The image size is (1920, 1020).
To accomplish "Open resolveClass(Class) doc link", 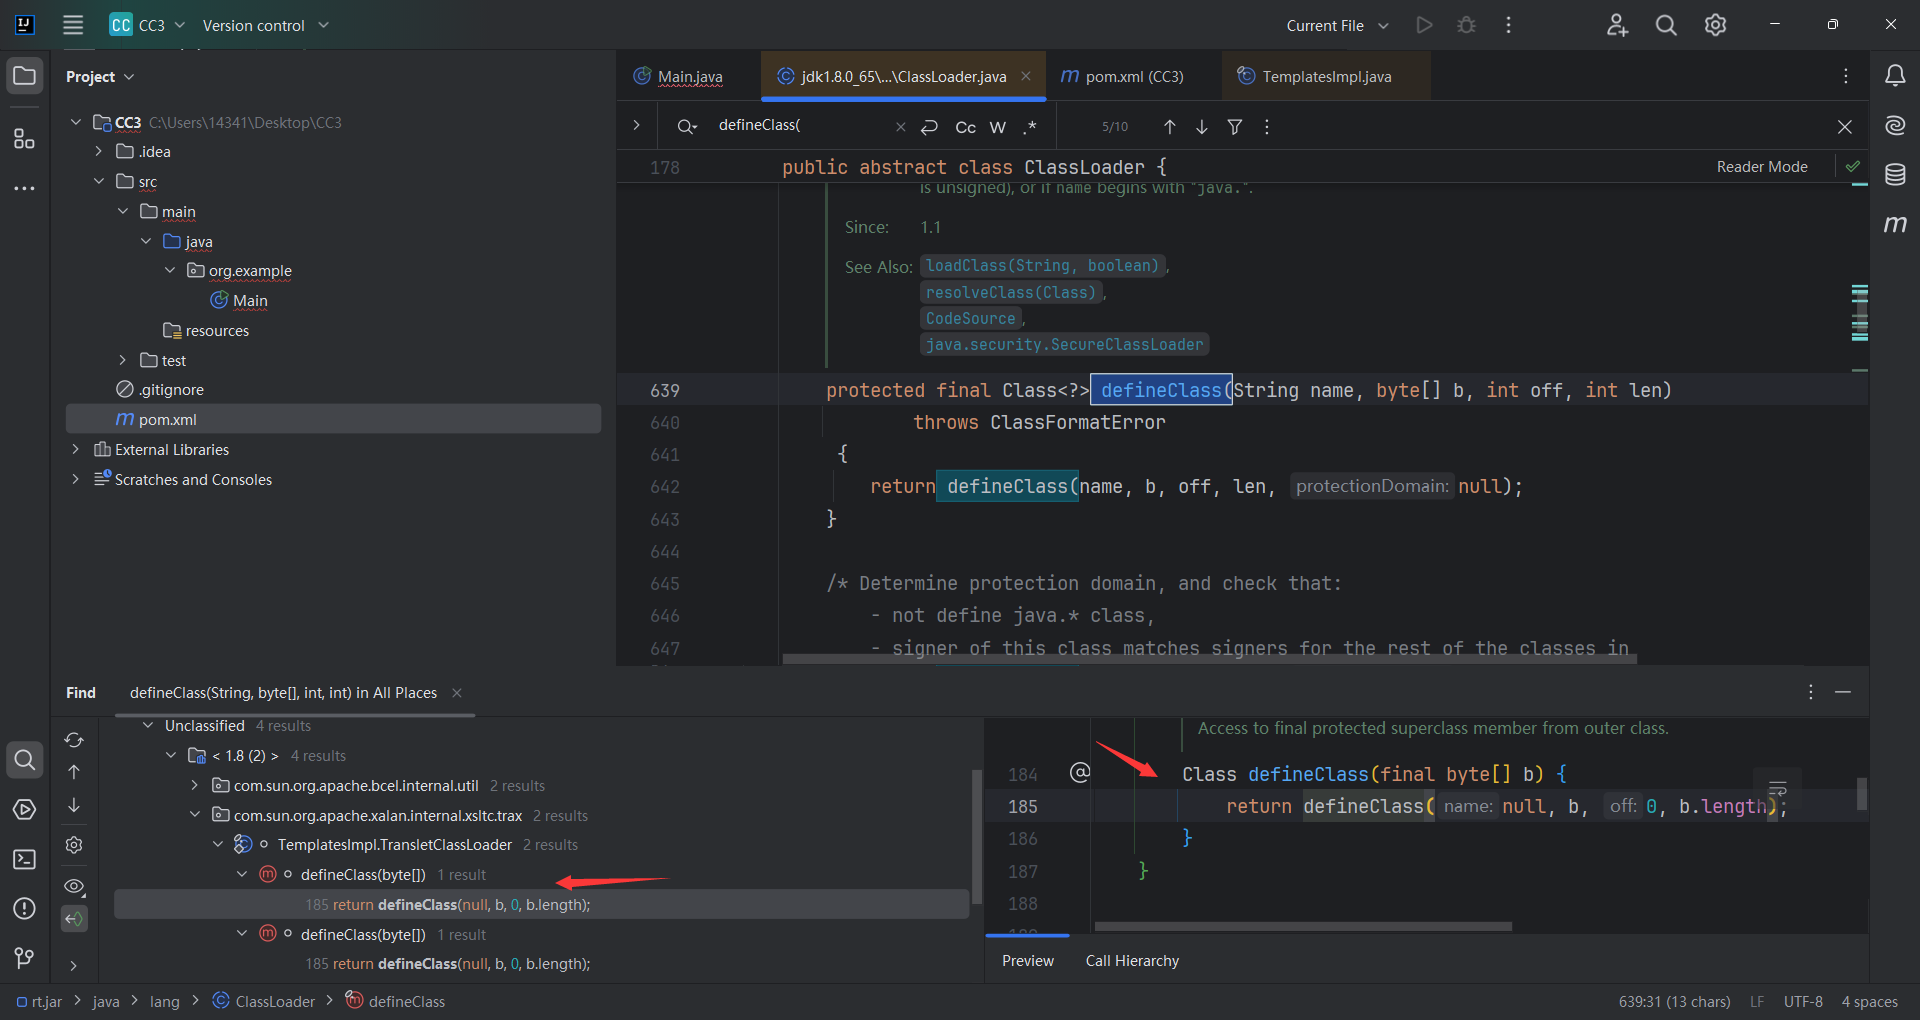I will 1011,293.
